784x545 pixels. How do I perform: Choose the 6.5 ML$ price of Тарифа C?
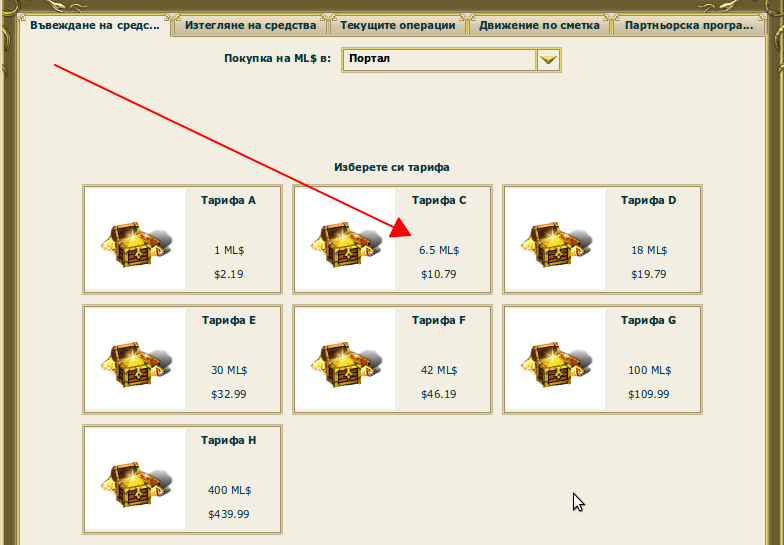point(439,250)
